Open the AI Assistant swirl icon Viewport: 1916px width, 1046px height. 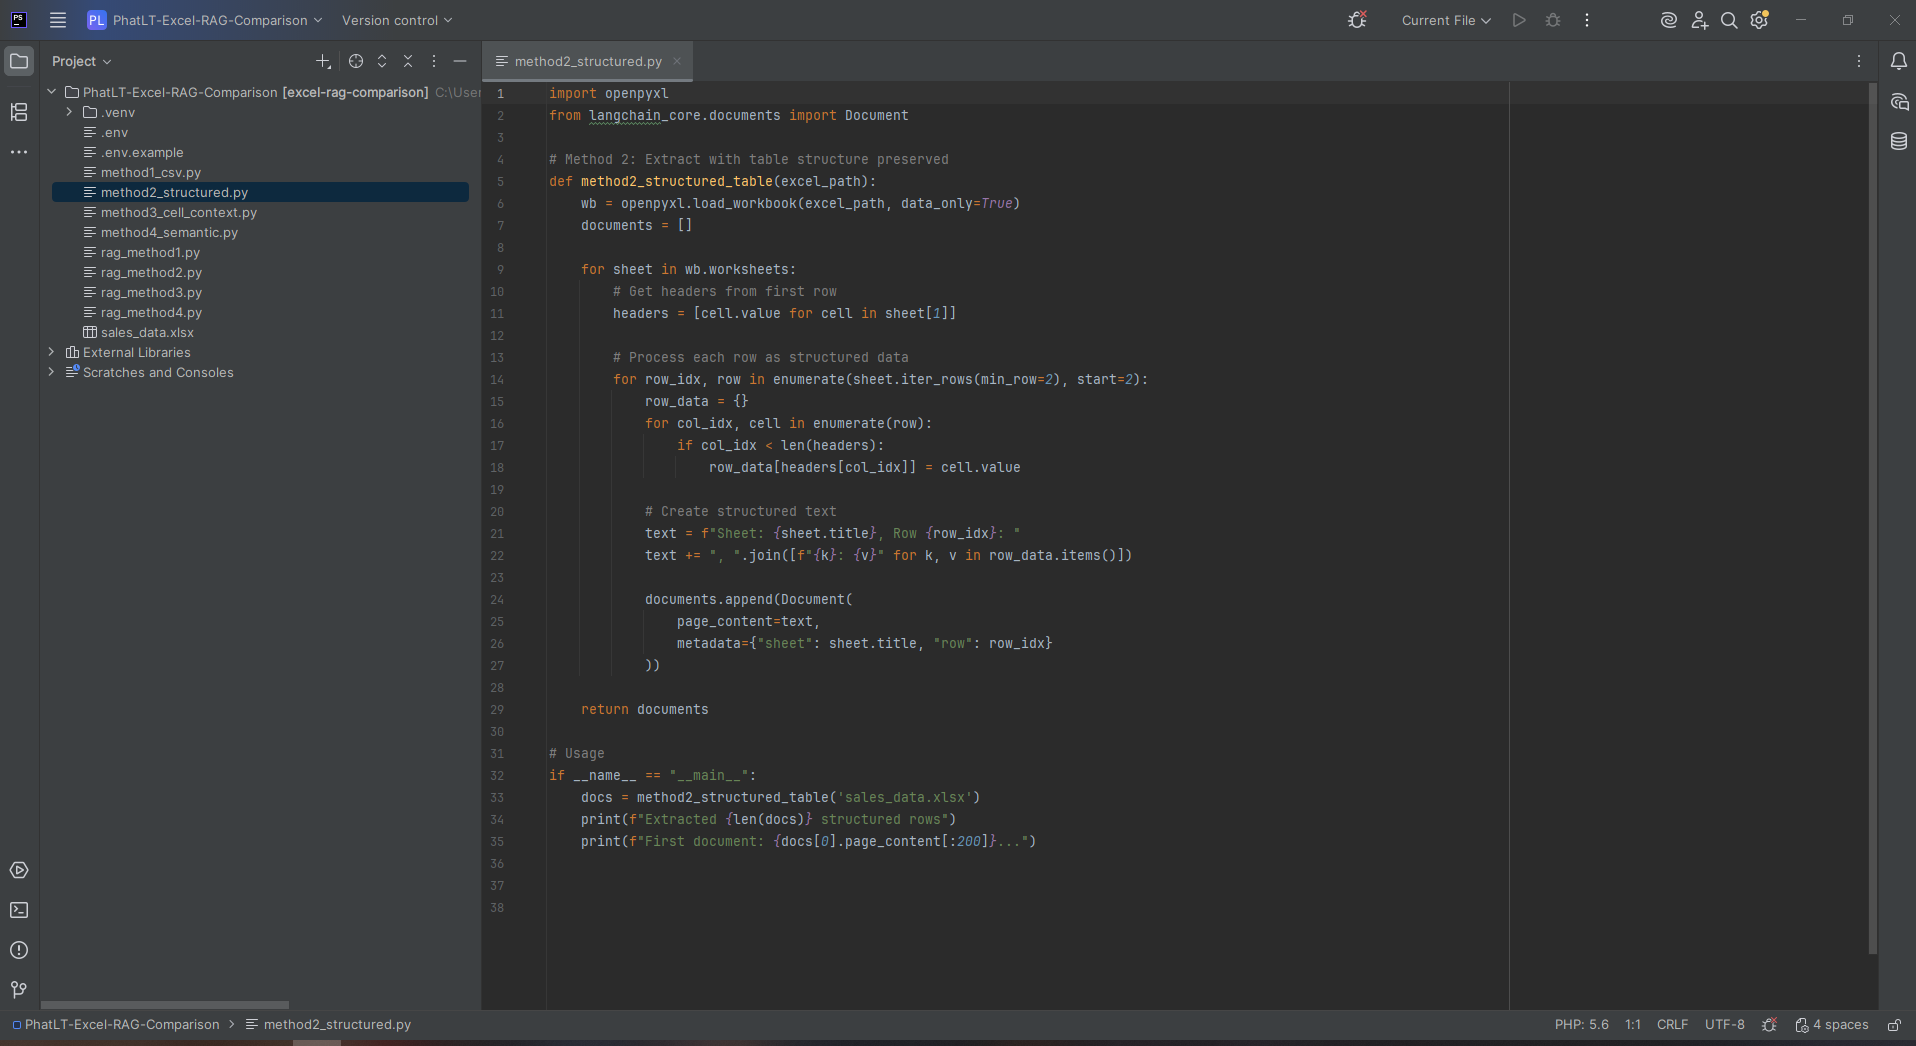[1667, 20]
